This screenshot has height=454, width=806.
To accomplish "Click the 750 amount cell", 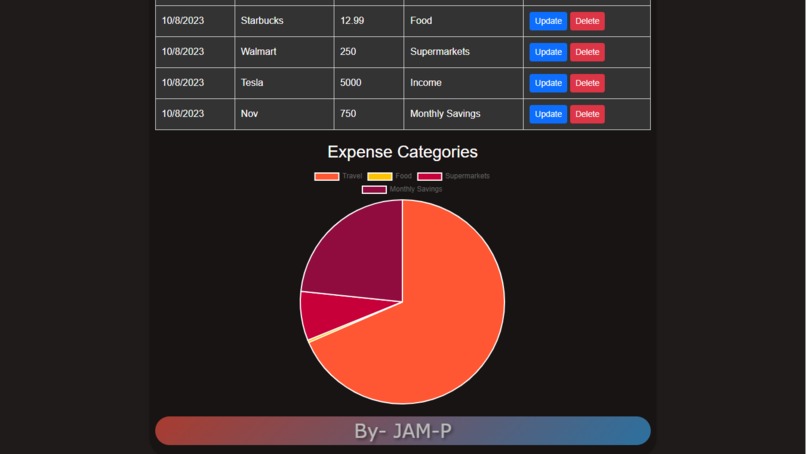I will 369,114.
